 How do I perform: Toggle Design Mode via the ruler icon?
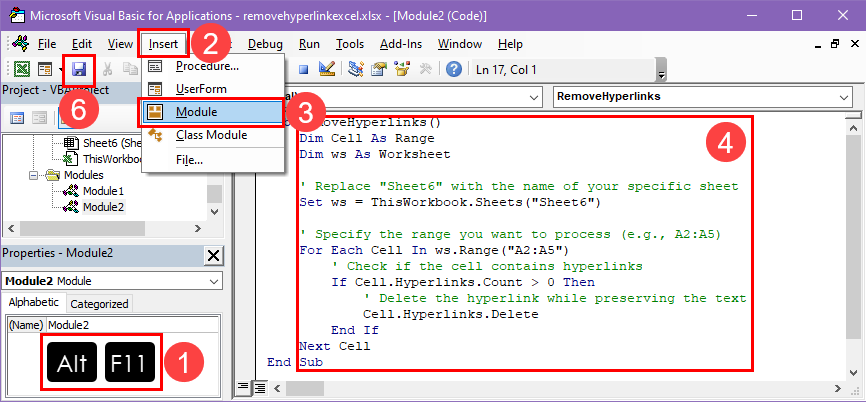[328, 69]
